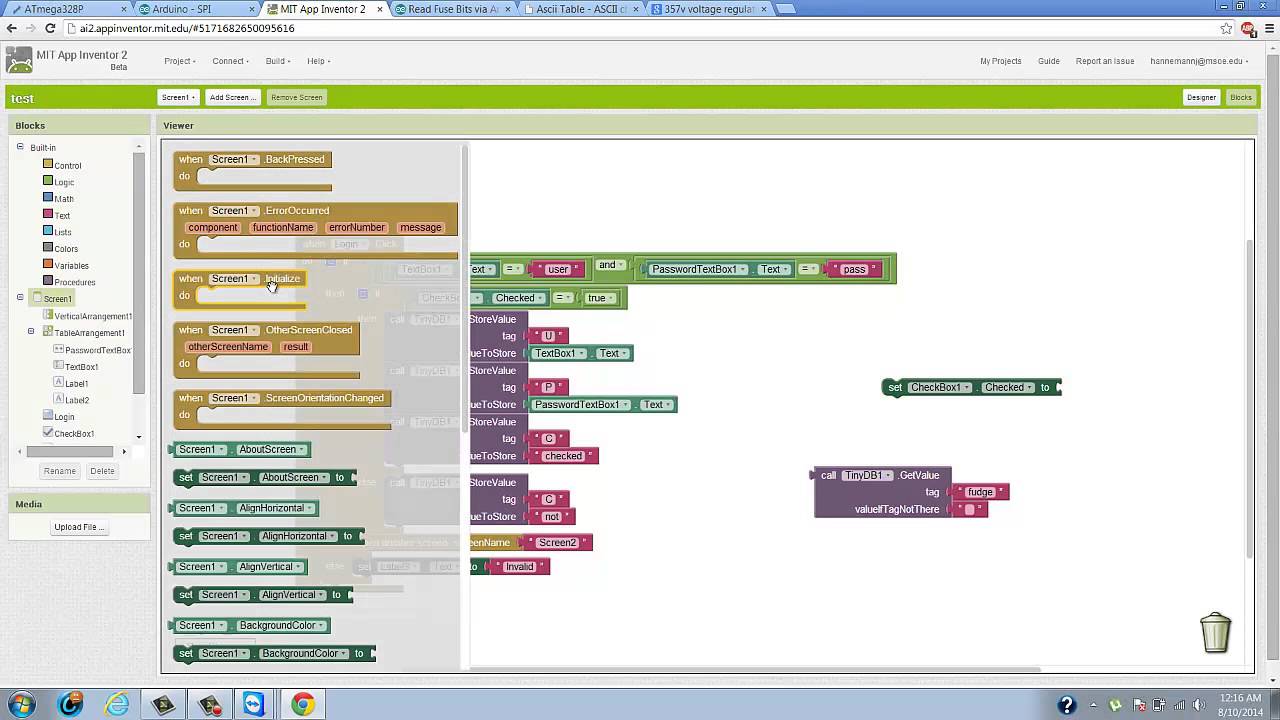Select the VerticalArrangement1 component icon
The height and width of the screenshot is (720, 1280).
pyautogui.click(x=47, y=316)
